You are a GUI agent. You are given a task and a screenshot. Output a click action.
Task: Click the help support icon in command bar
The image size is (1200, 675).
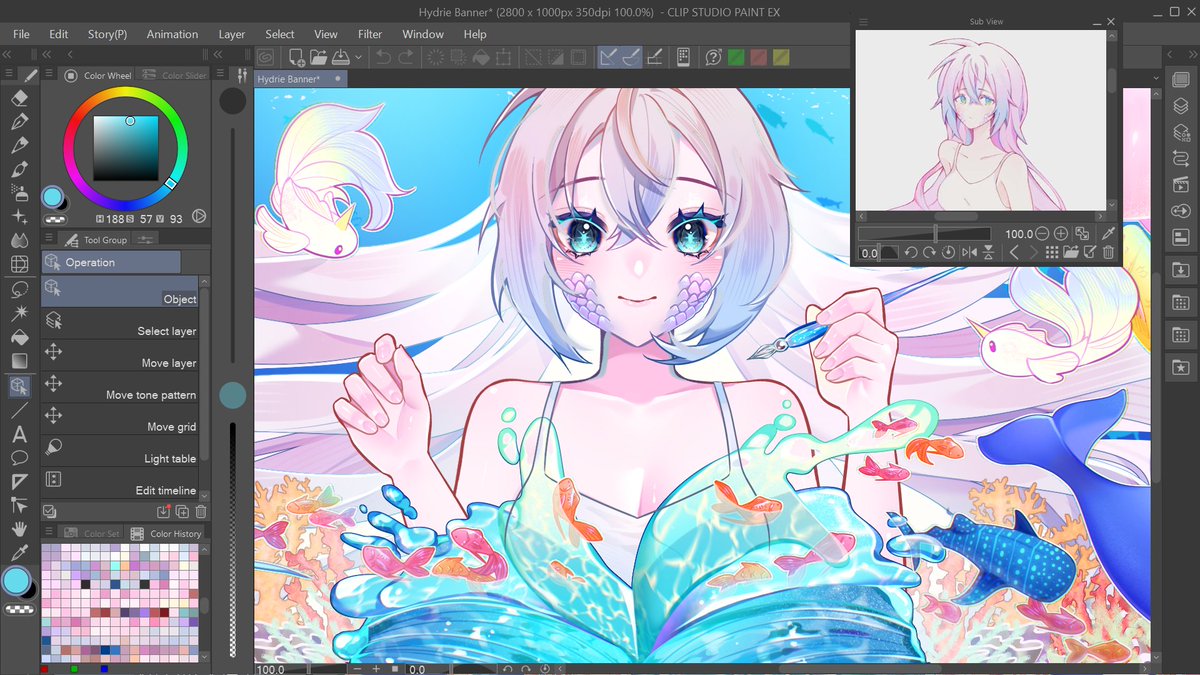coord(713,57)
